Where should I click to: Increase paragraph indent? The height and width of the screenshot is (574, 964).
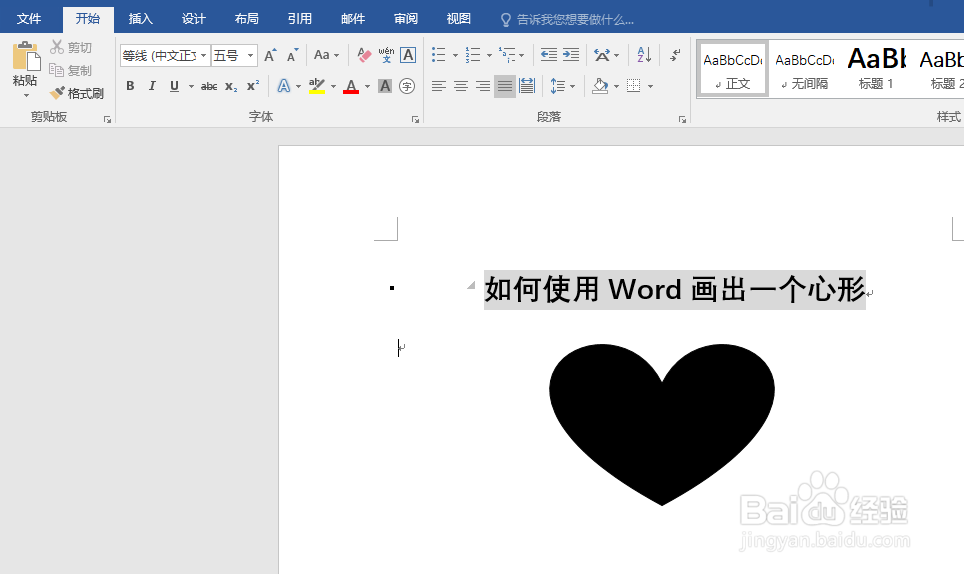[571, 55]
